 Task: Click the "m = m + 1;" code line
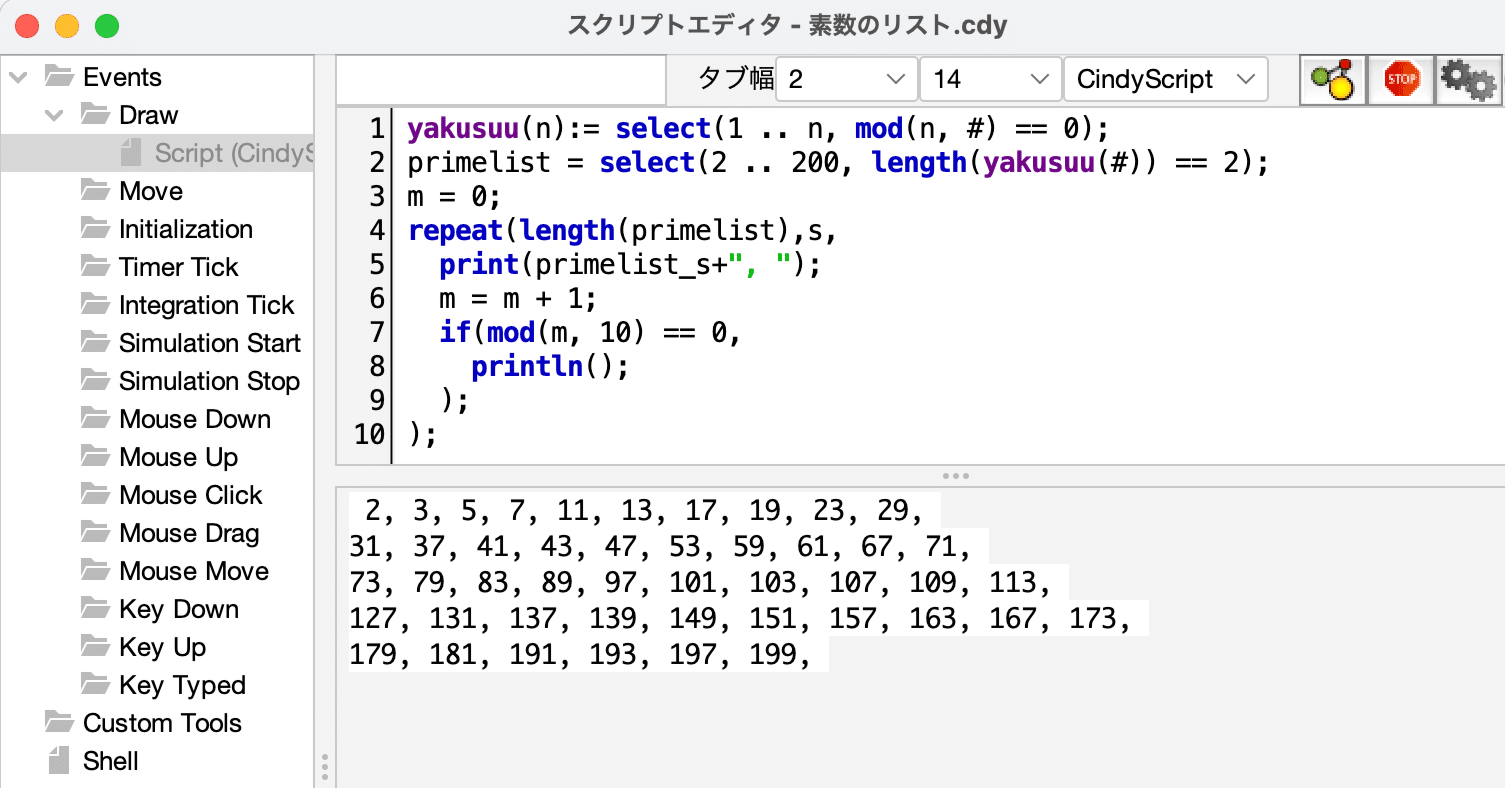tap(518, 298)
